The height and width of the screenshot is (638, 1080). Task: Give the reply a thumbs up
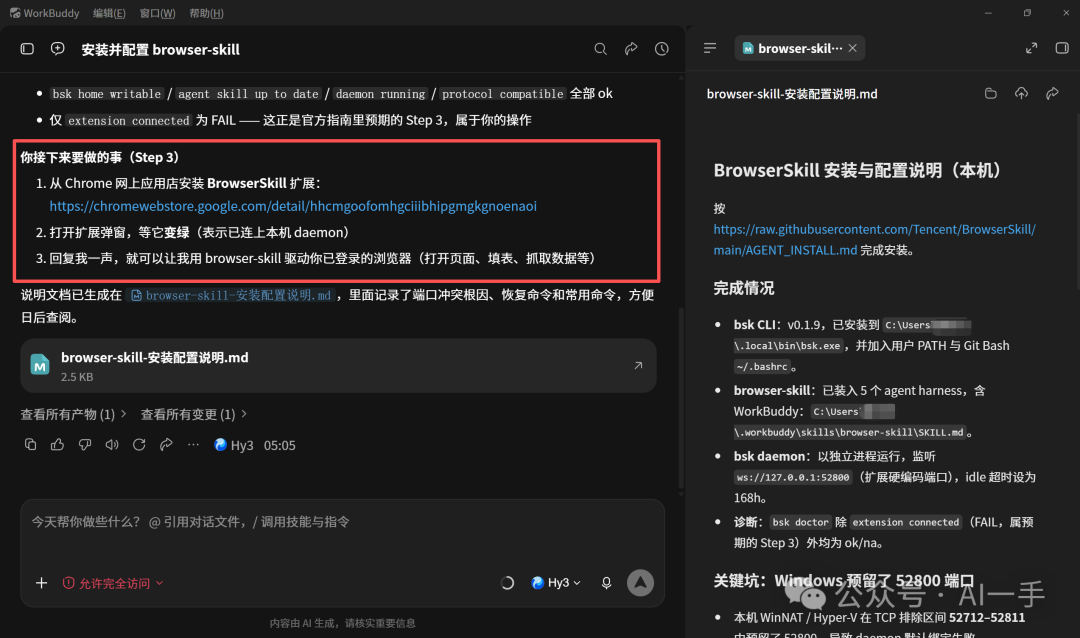(x=58, y=445)
